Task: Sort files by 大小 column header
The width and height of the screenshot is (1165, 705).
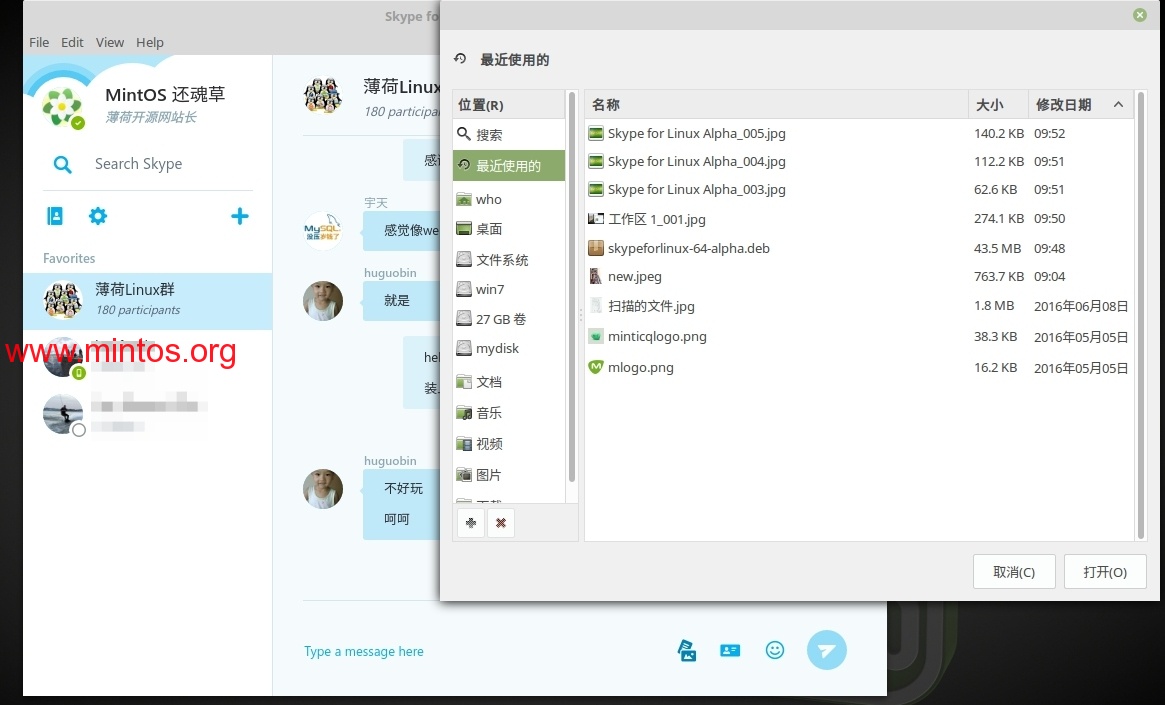Action: pos(999,105)
